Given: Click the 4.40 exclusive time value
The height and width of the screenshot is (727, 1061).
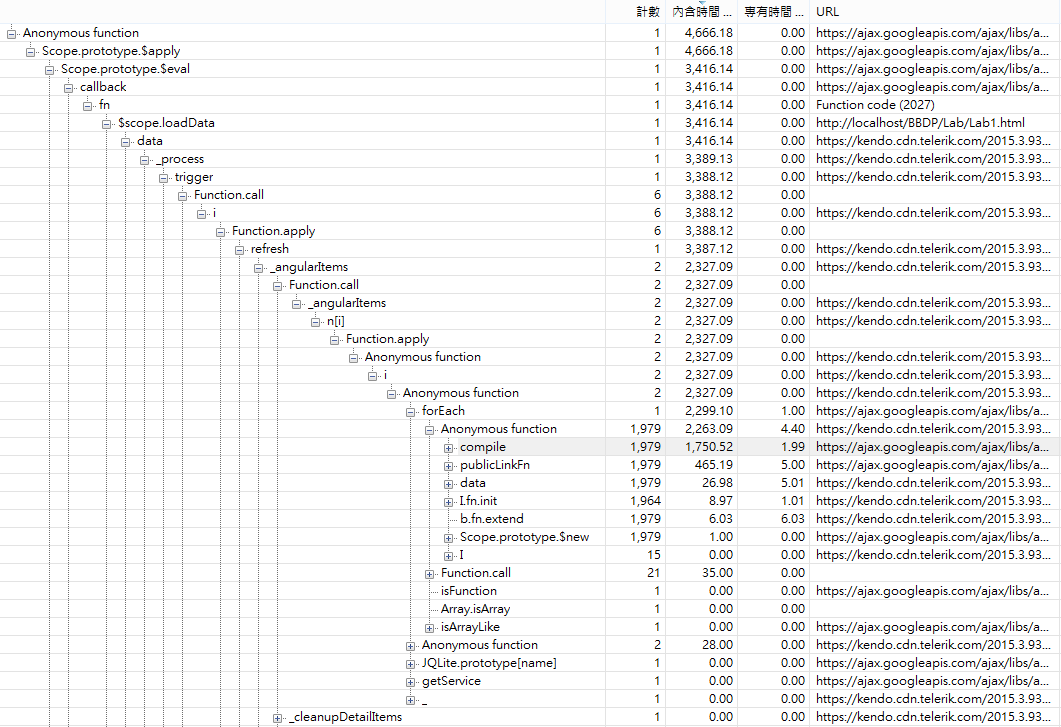Looking at the screenshot, I should 792,428.
